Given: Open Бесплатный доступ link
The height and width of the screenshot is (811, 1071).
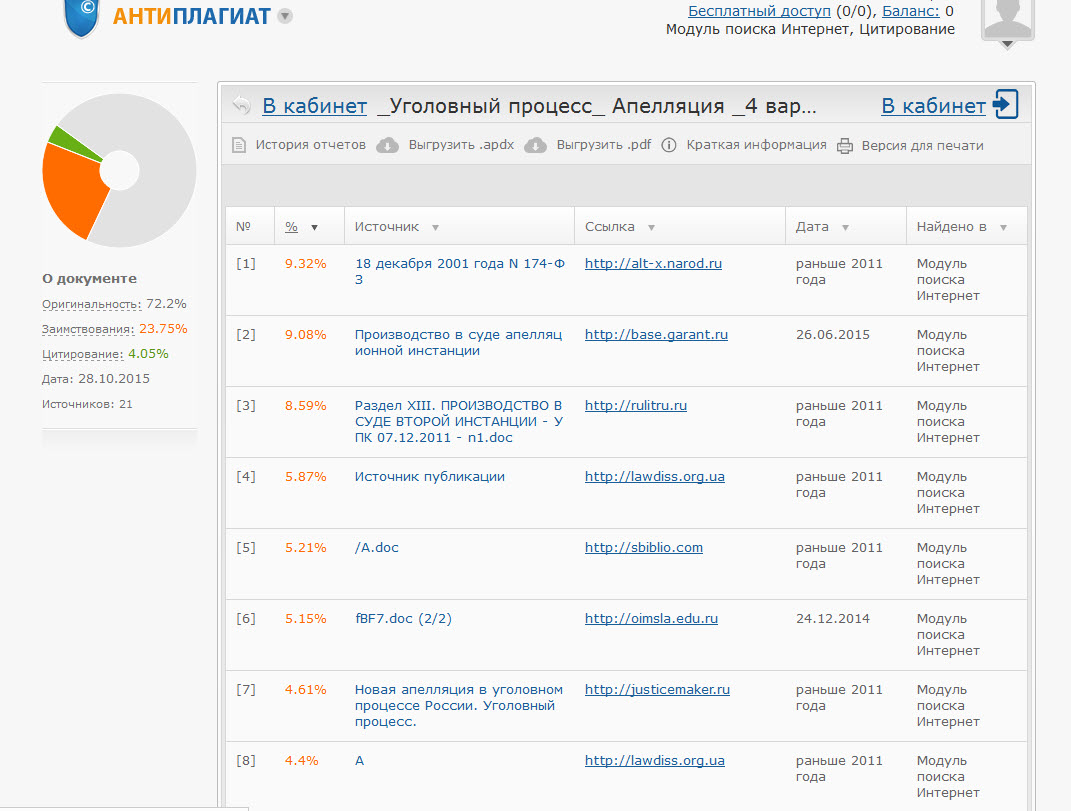Looking at the screenshot, I should pyautogui.click(x=759, y=11).
